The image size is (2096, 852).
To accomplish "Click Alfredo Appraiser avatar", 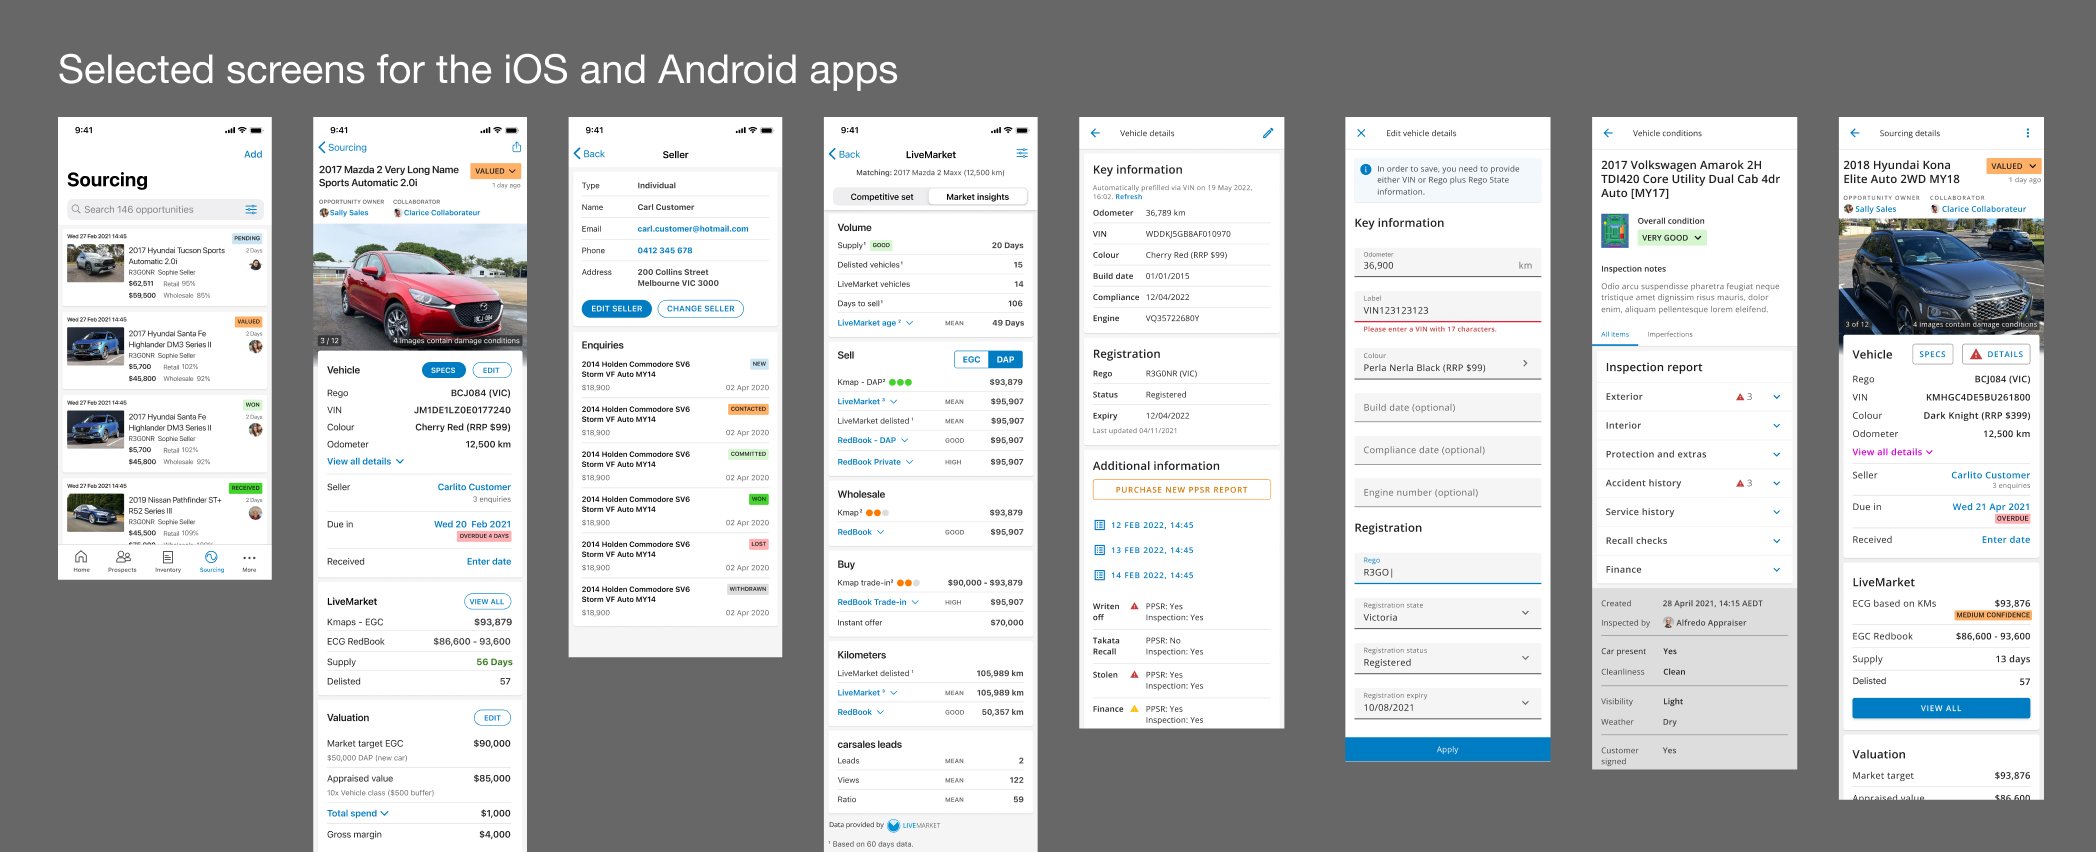I will click(1668, 623).
